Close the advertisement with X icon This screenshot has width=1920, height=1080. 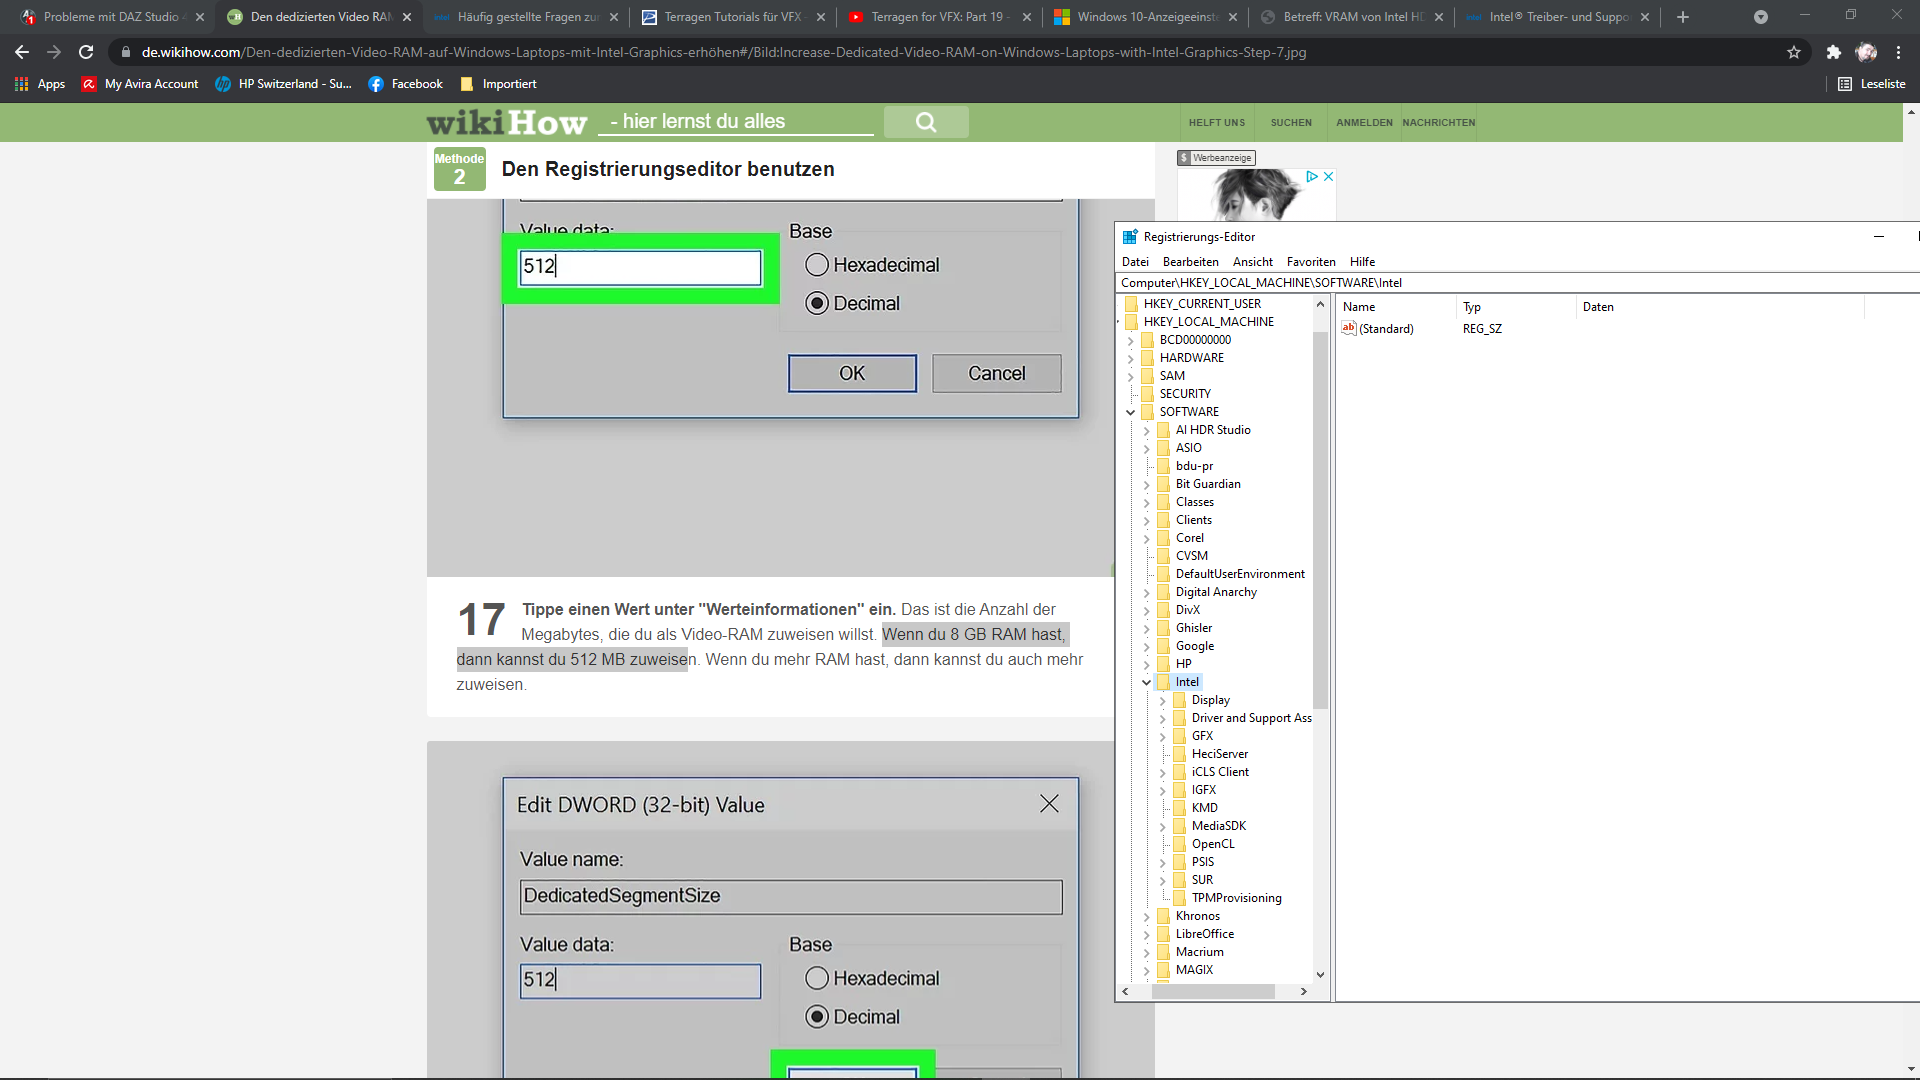[1328, 176]
